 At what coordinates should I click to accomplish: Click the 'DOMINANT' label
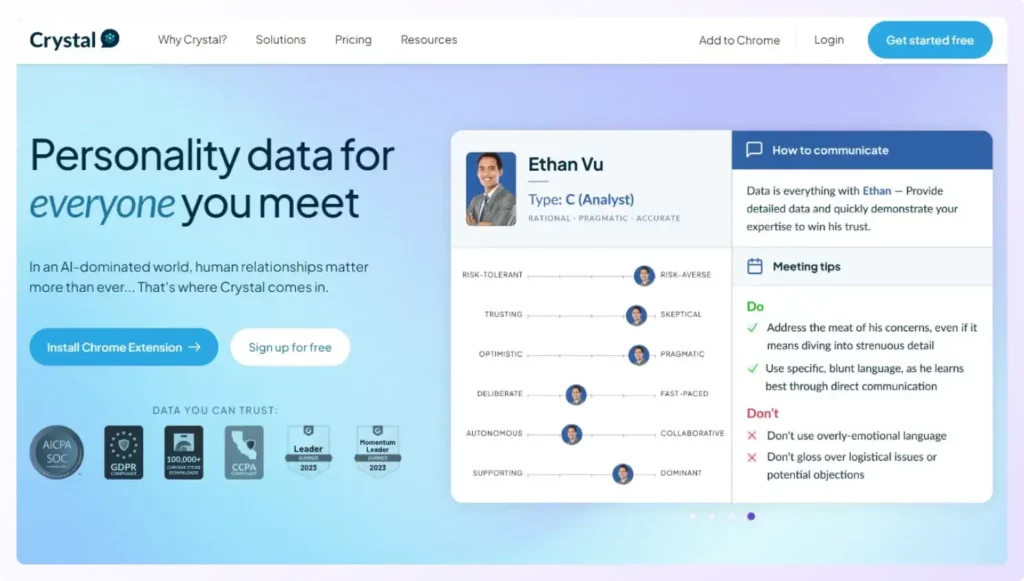click(x=681, y=473)
